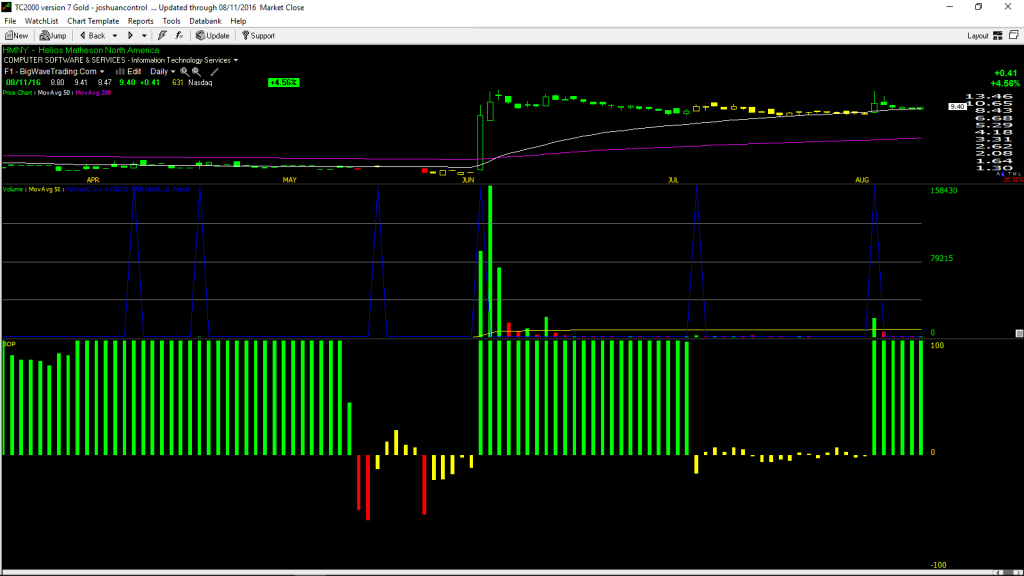This screenshot has height=576, width=1024.
Task: Click the lightning bolt toolbar icon
Action: tap(162, 36)
